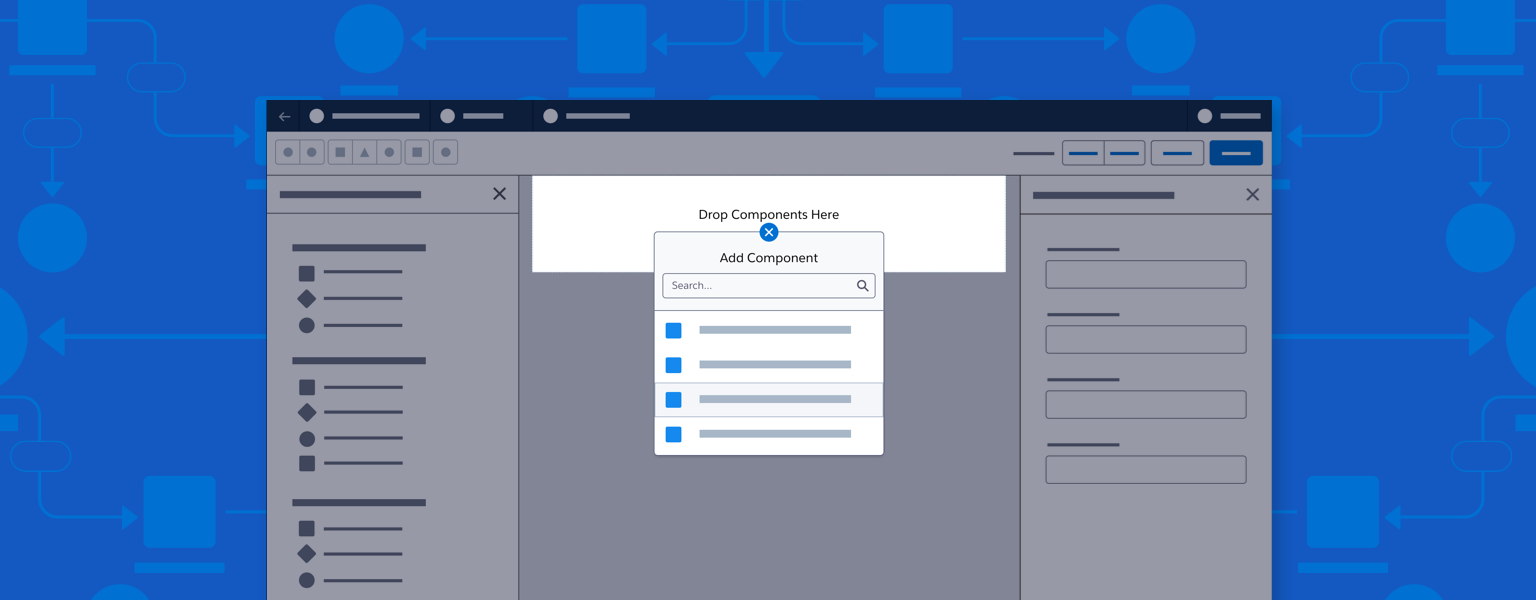Click the Drop Components Here canvas area
The height and width of the screenshot is (600, 1536).
[768, 214]
